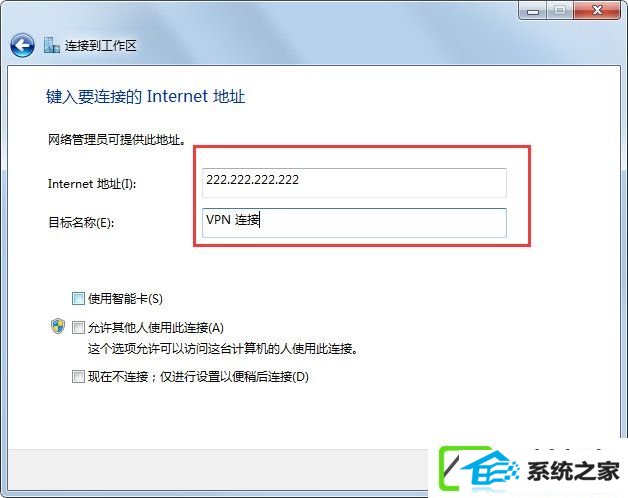The height and width of the screenshot is (498, 628).
Task: Click the 键入要连接的 Internet 地址 heading
Action: tap(145, 97)
